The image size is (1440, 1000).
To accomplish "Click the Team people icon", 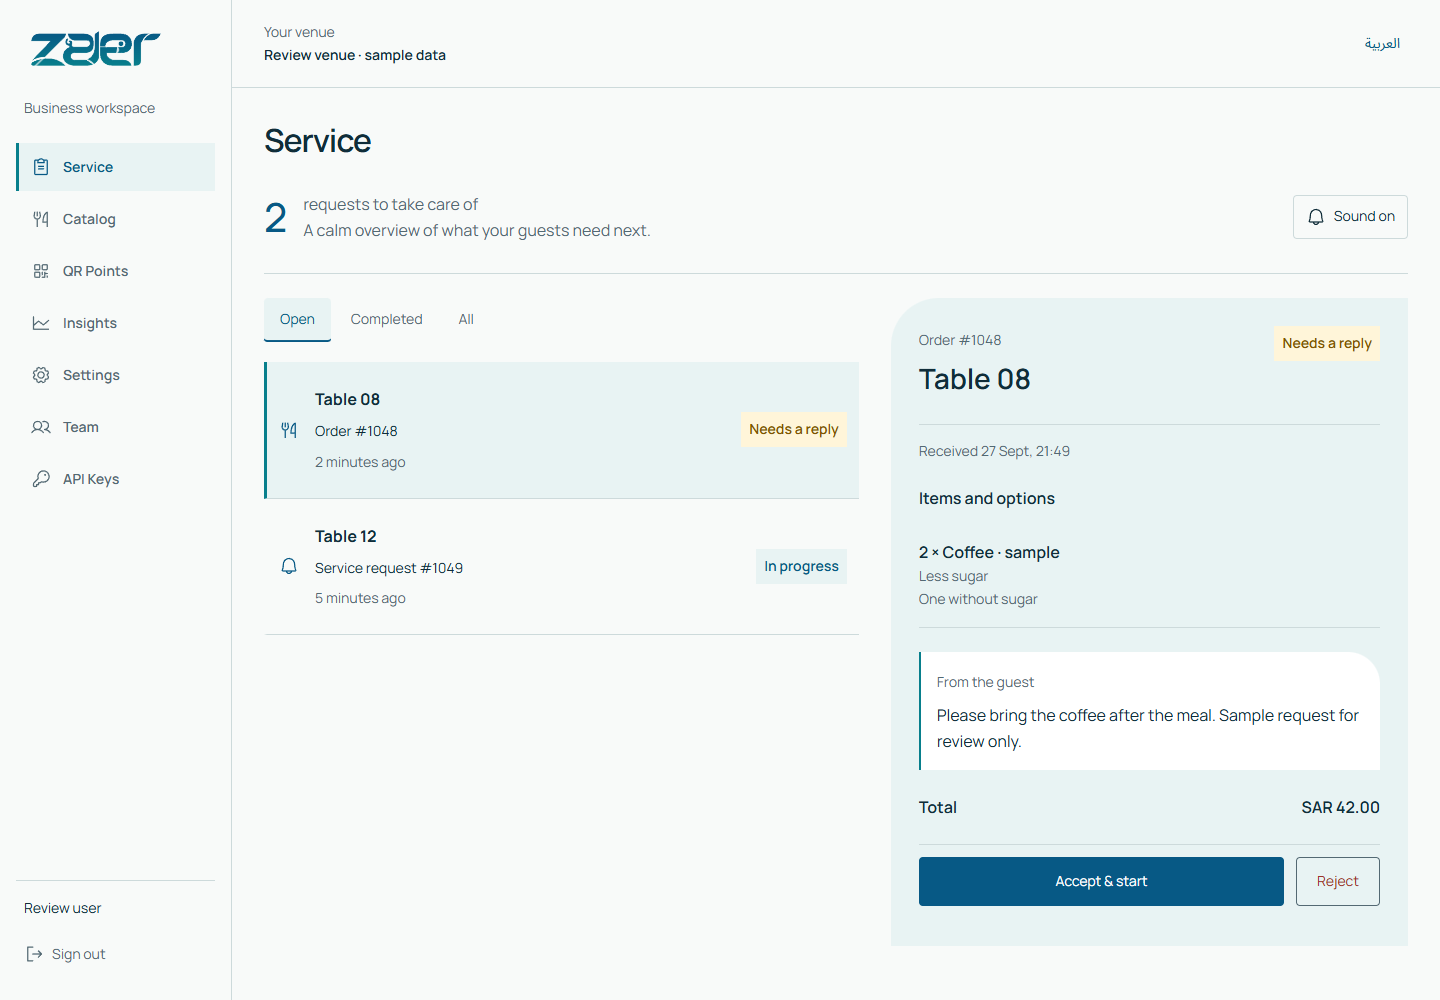I will pos(41,427).
